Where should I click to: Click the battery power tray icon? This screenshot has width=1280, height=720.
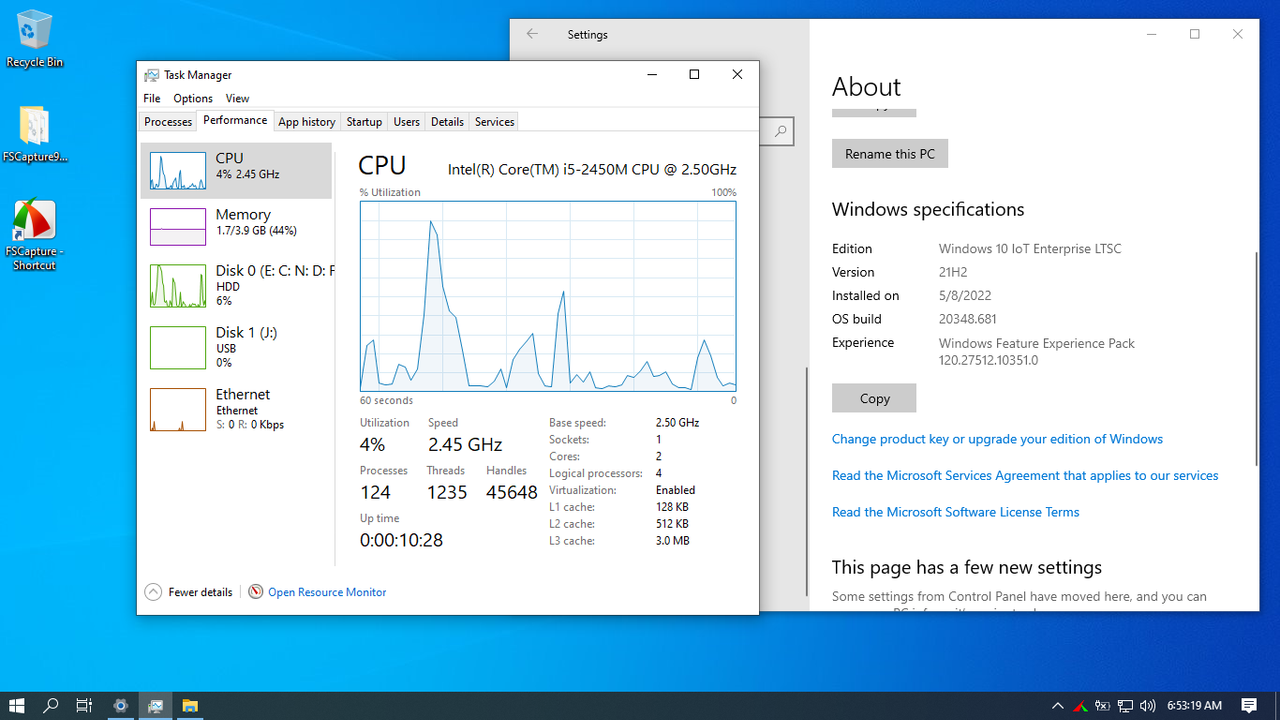pos(1103,706)
